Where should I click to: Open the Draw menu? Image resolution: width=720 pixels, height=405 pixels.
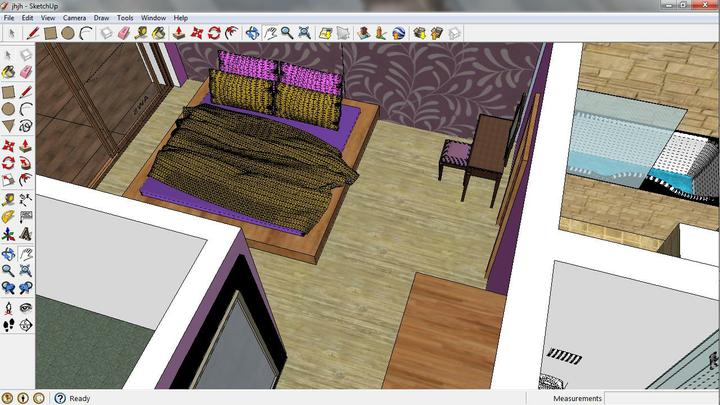click(101, 18)
